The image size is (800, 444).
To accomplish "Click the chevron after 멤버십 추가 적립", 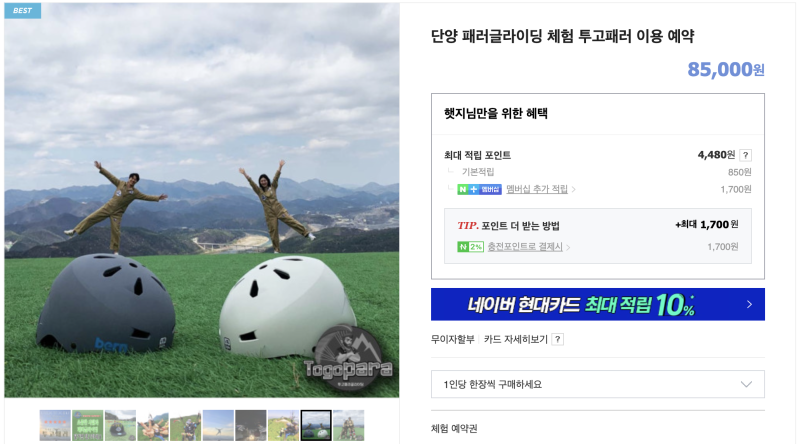I will coord(574,190).
